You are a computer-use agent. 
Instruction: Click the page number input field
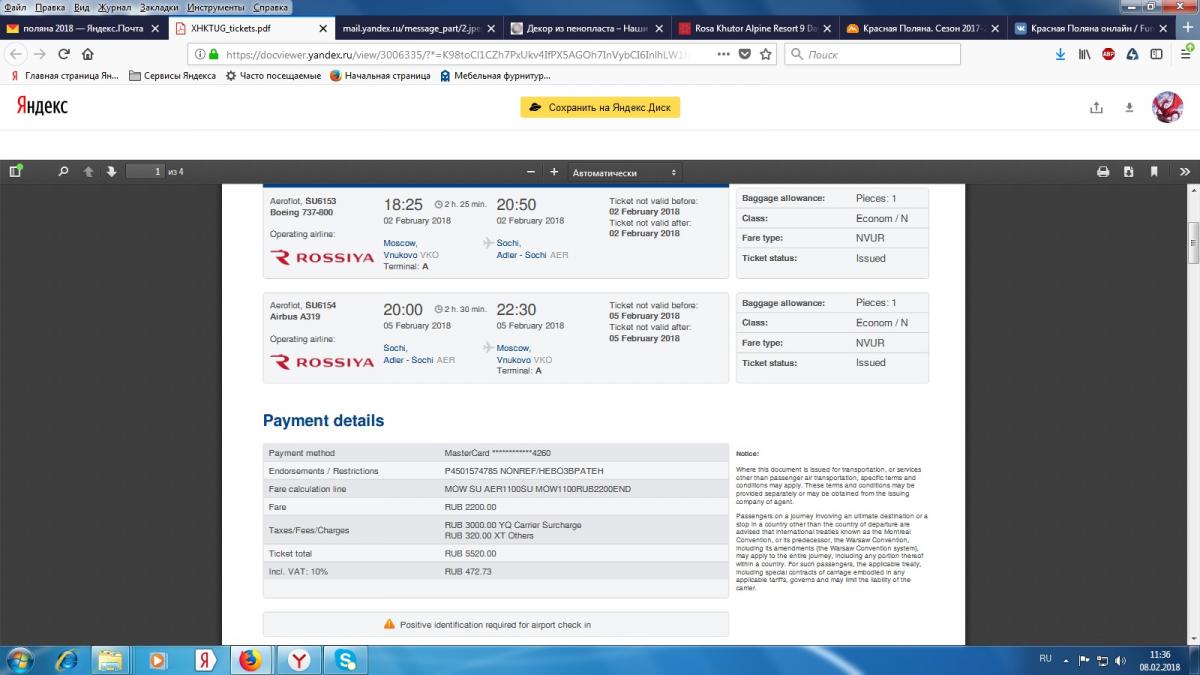[x=145, y=172]
